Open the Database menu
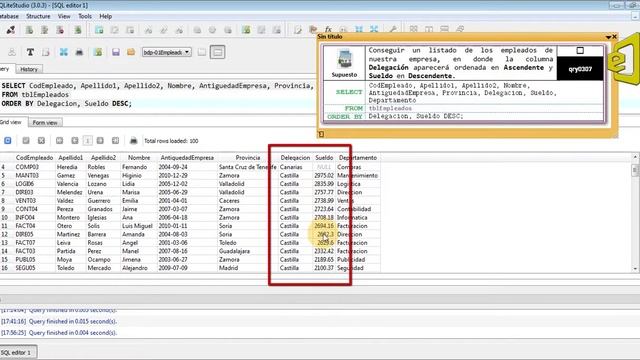Screen dimensions: 640x360 pyautogui.click(x=9, y=16)
